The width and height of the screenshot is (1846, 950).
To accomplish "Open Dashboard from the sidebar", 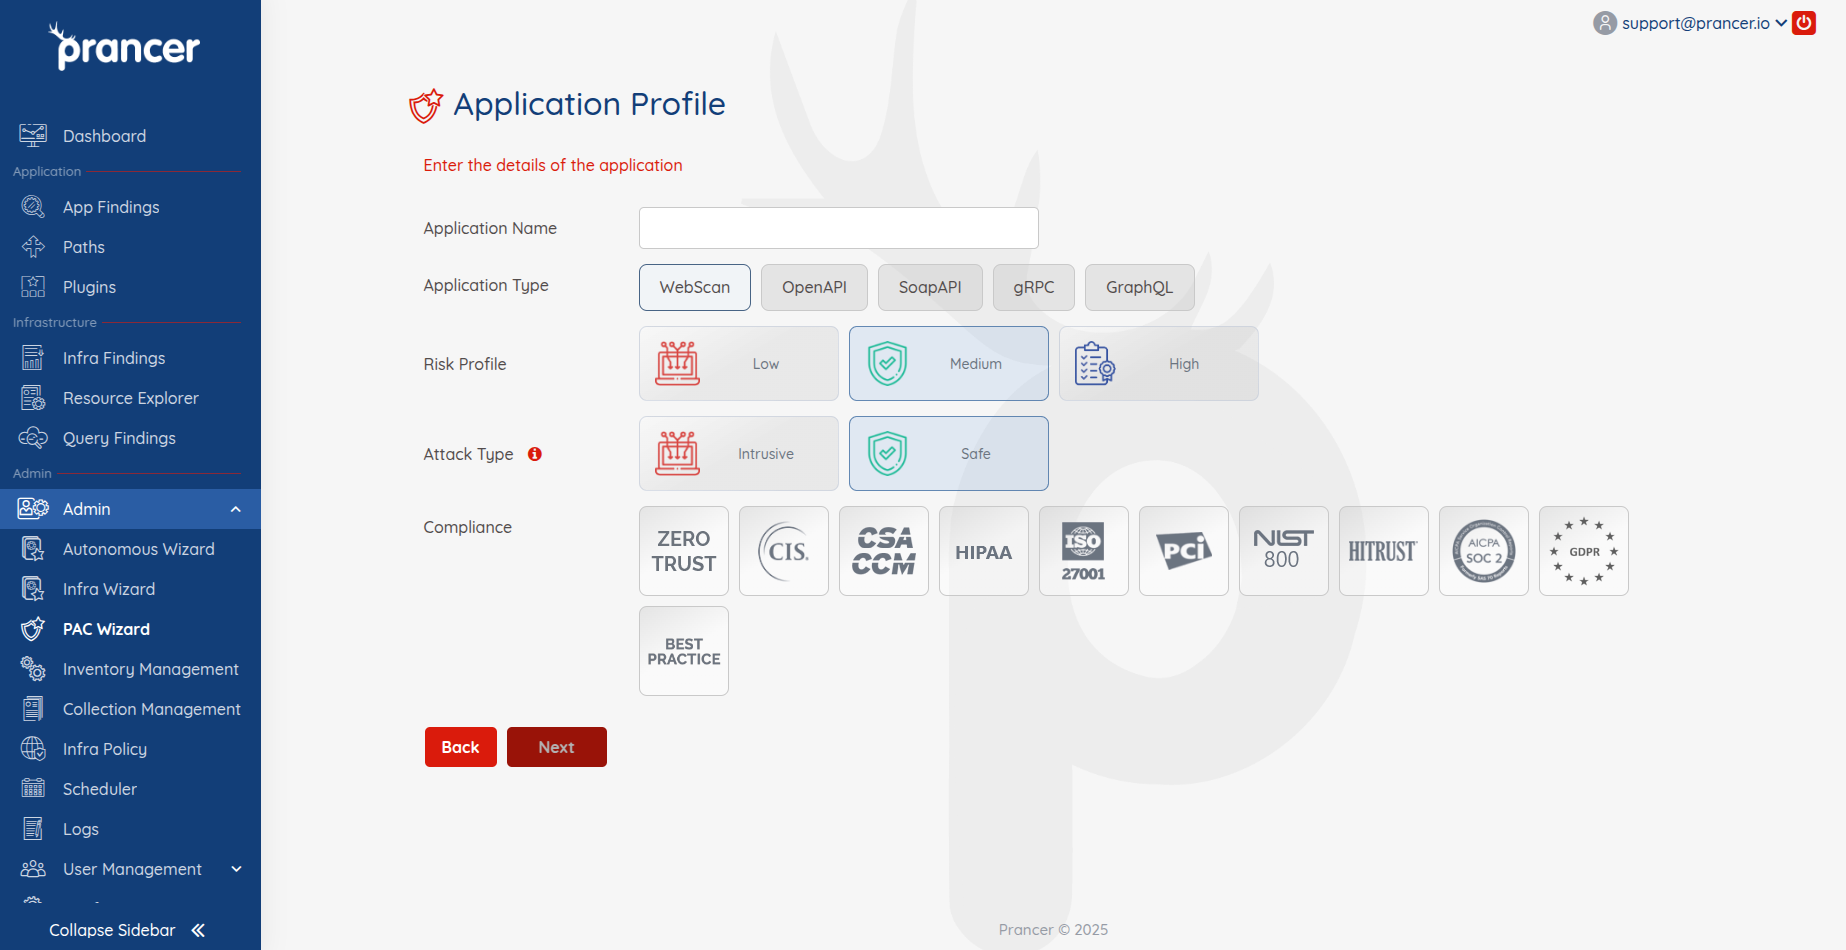I will click(x=104, y=136).
